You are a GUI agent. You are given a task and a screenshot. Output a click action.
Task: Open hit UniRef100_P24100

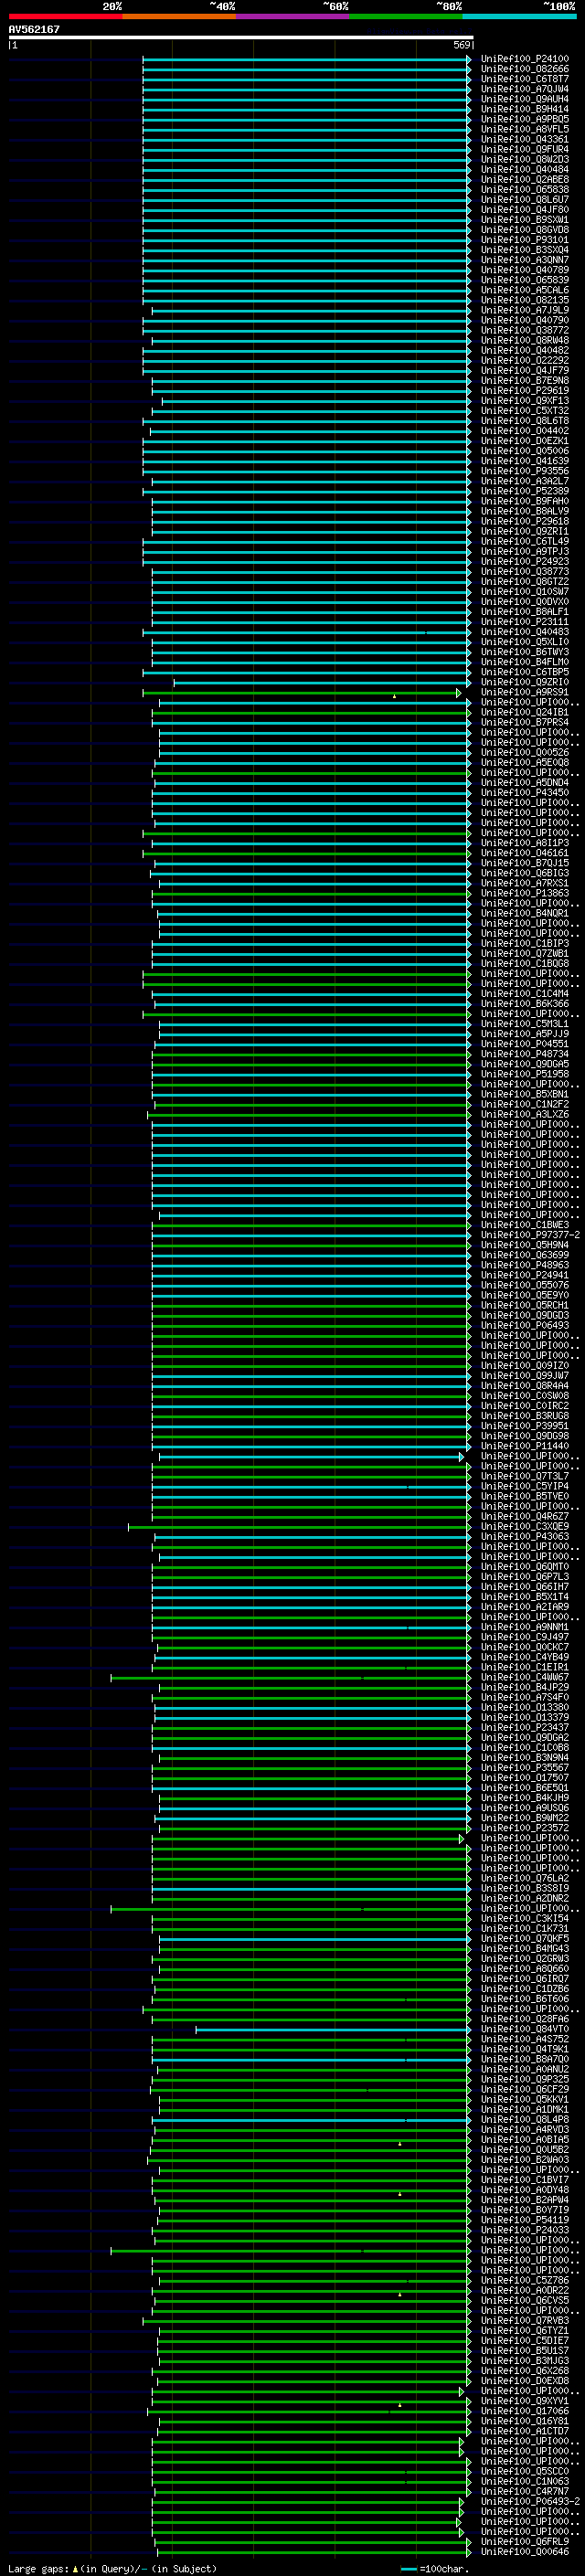[x=525, y=59]
